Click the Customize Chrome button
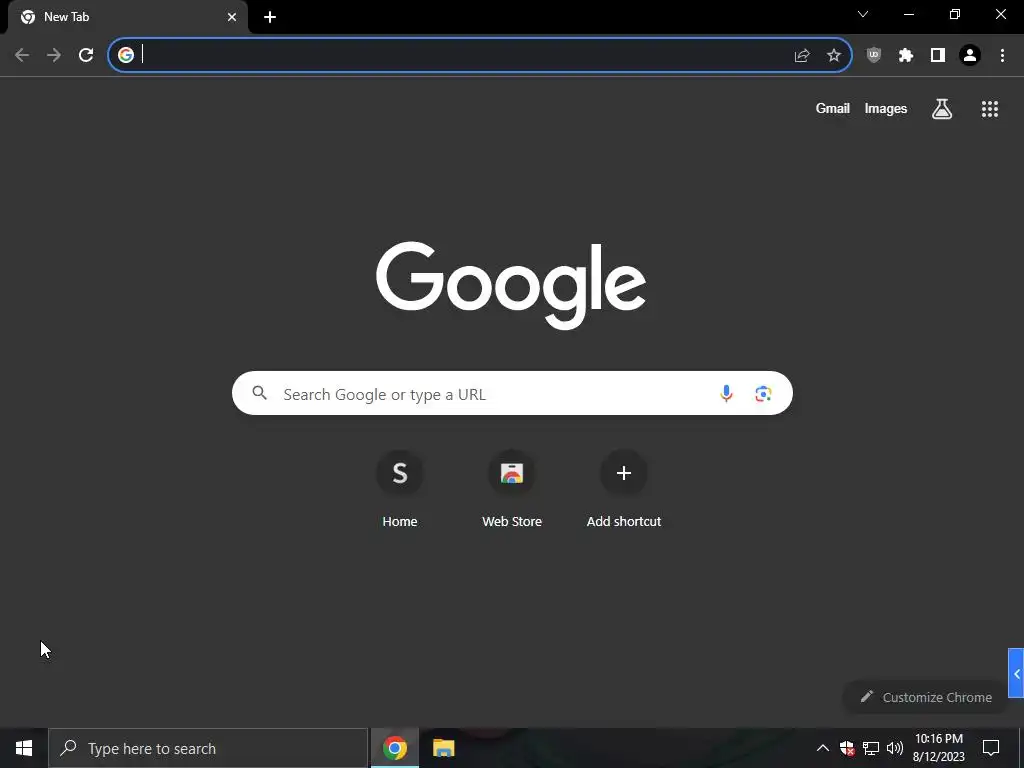 (x=925, y=697)
